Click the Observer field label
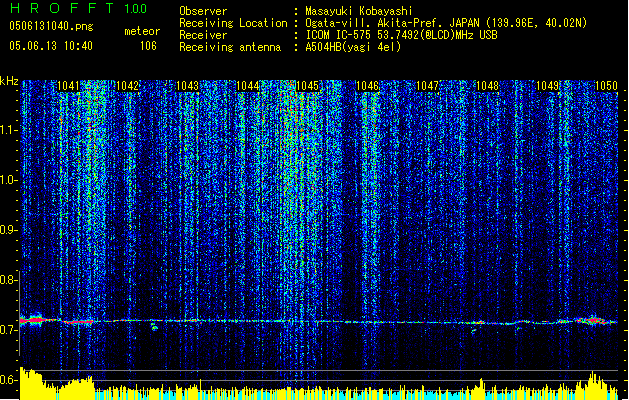This screenshot has height=400, width=629. [203, 11]
